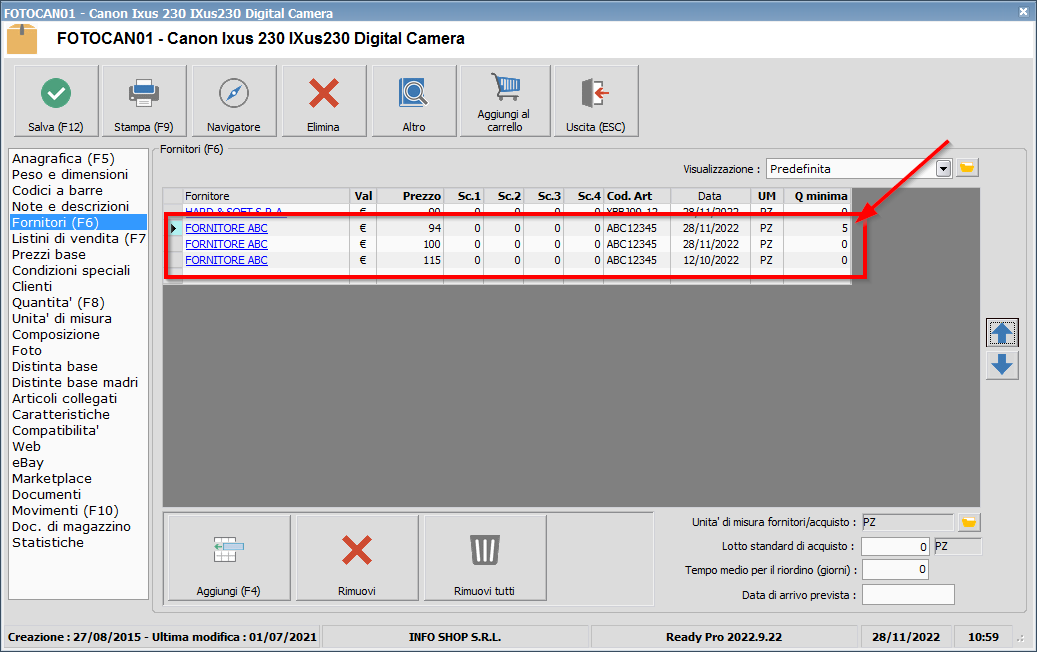This screenshot has height=652, width=1037.
Task: Click FORNITORE ABC link priced 115
Action: (226, 260)
